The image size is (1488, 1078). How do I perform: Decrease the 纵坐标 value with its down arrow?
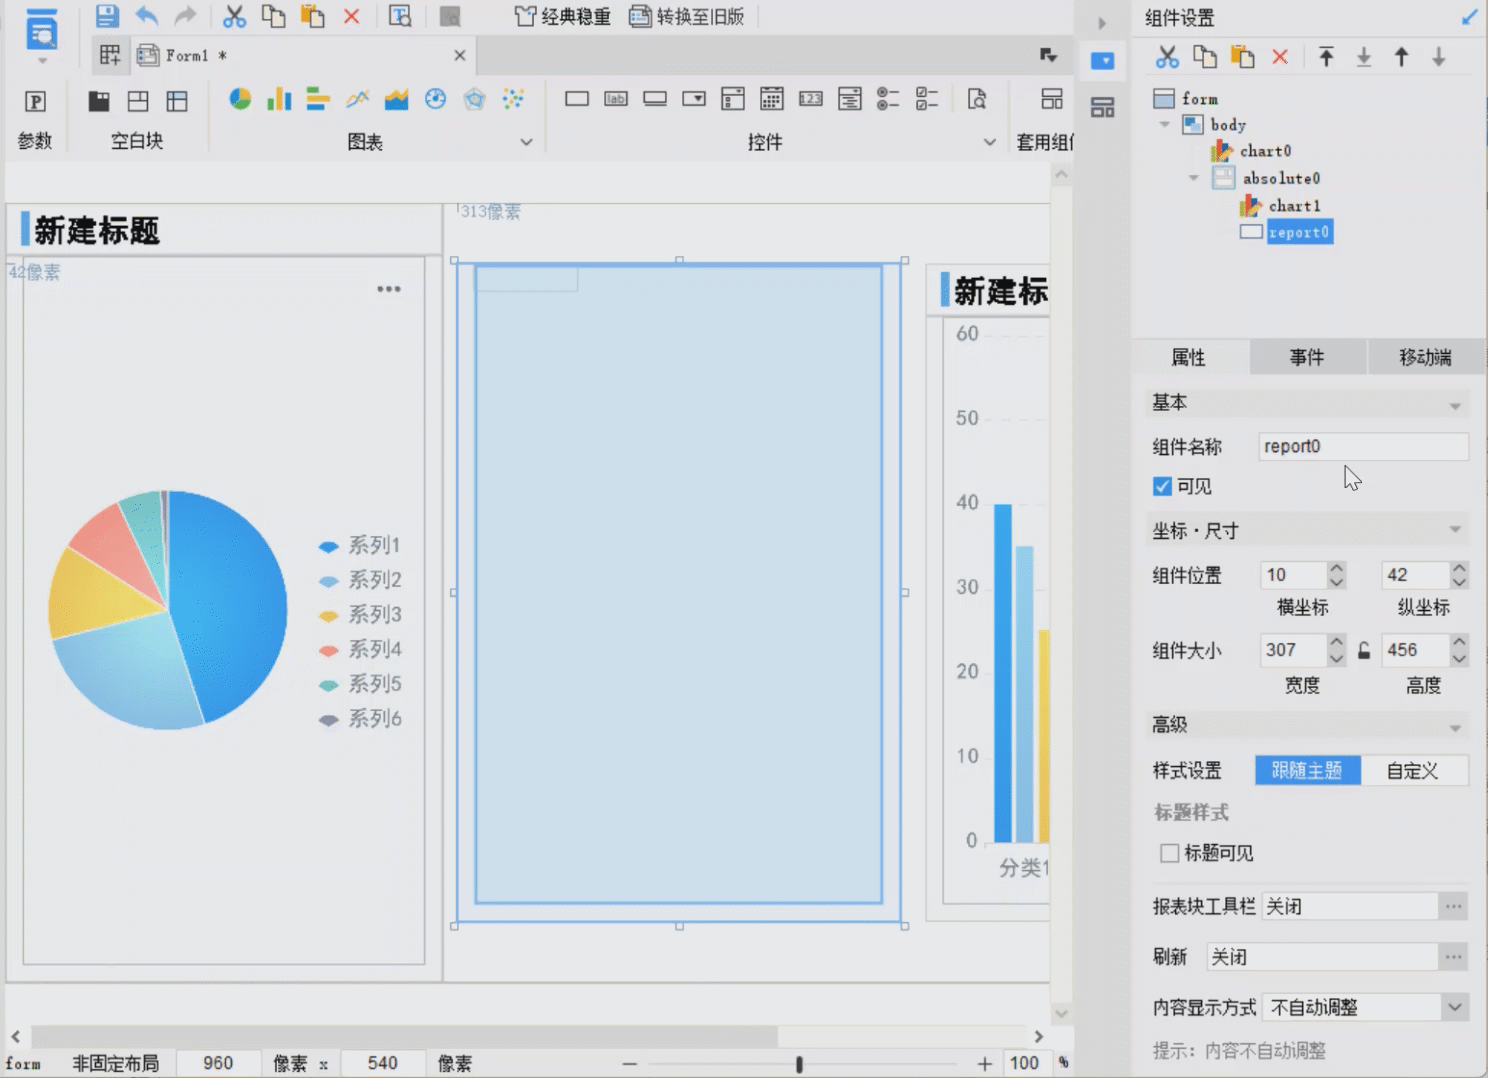coord(1459,582)
